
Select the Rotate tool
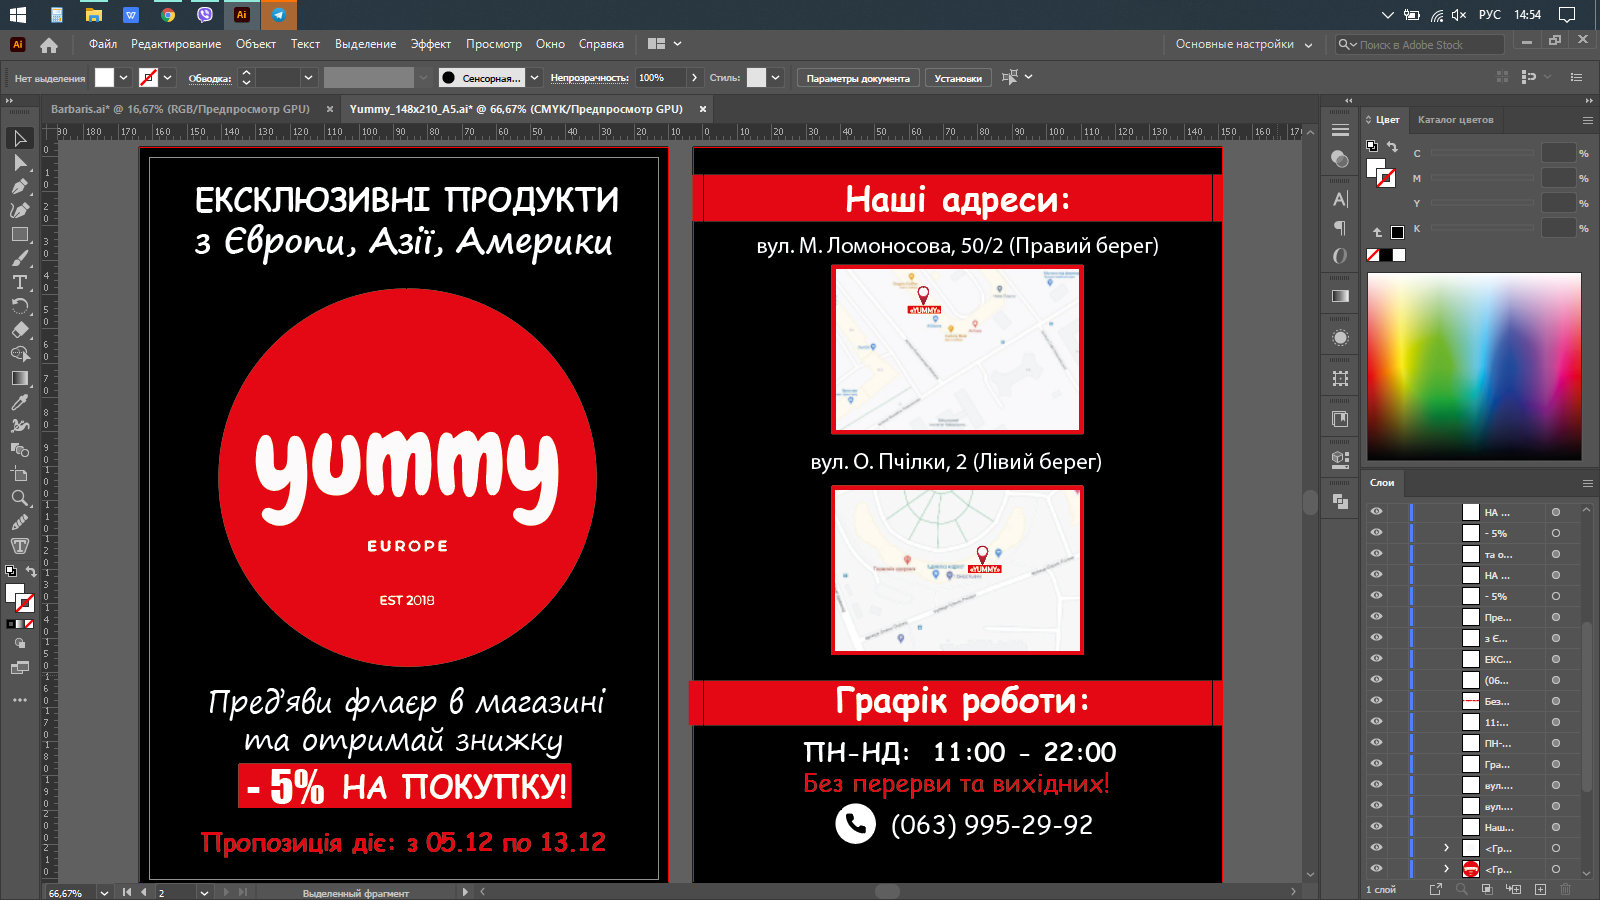[x=20, y=306]
